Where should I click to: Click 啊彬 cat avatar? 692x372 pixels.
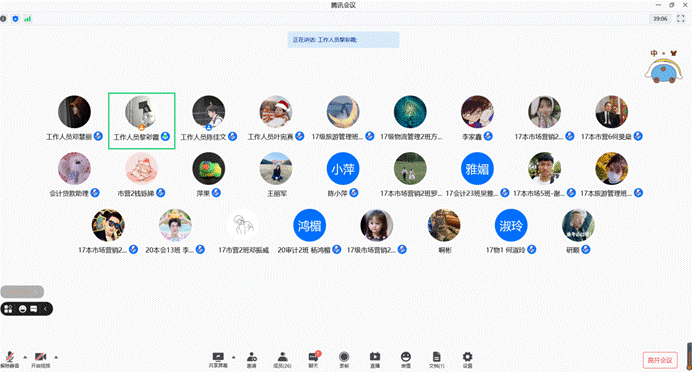(444, 225)
